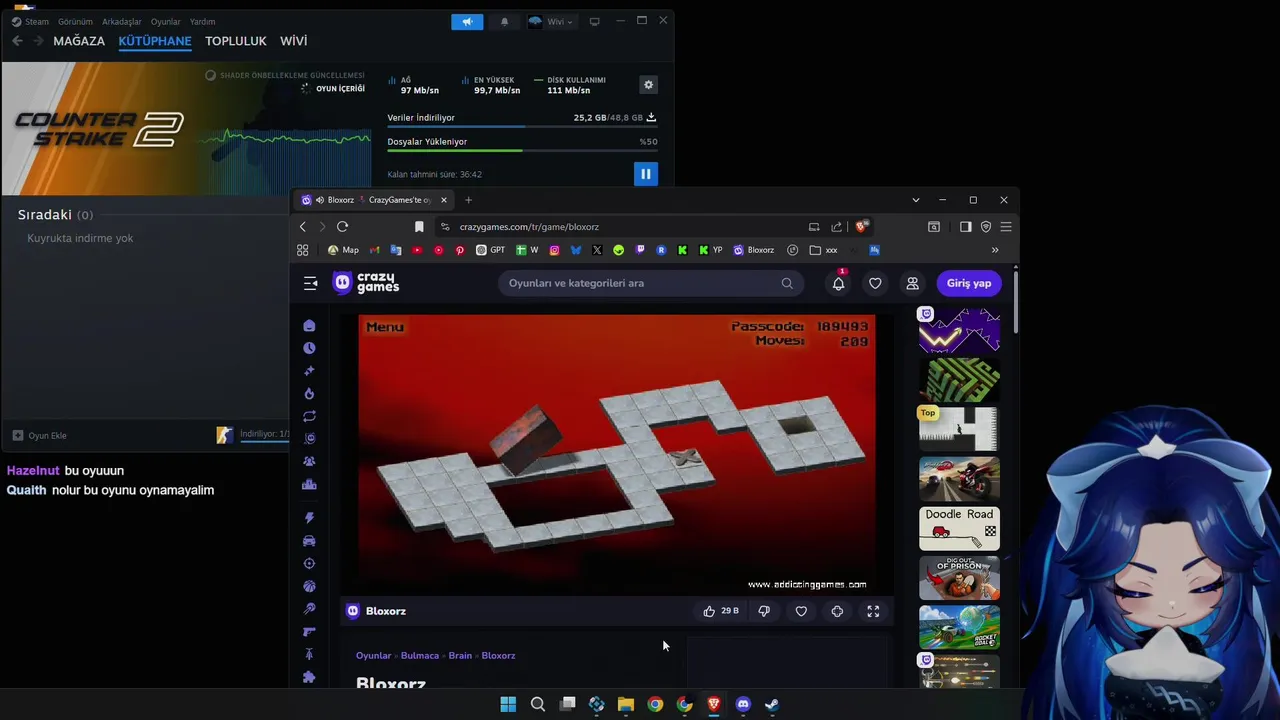The height and width of the screenshot is (720, 1280).
Task: Open the Discord icon in the taskbar
Action: [x=743, y=704]
